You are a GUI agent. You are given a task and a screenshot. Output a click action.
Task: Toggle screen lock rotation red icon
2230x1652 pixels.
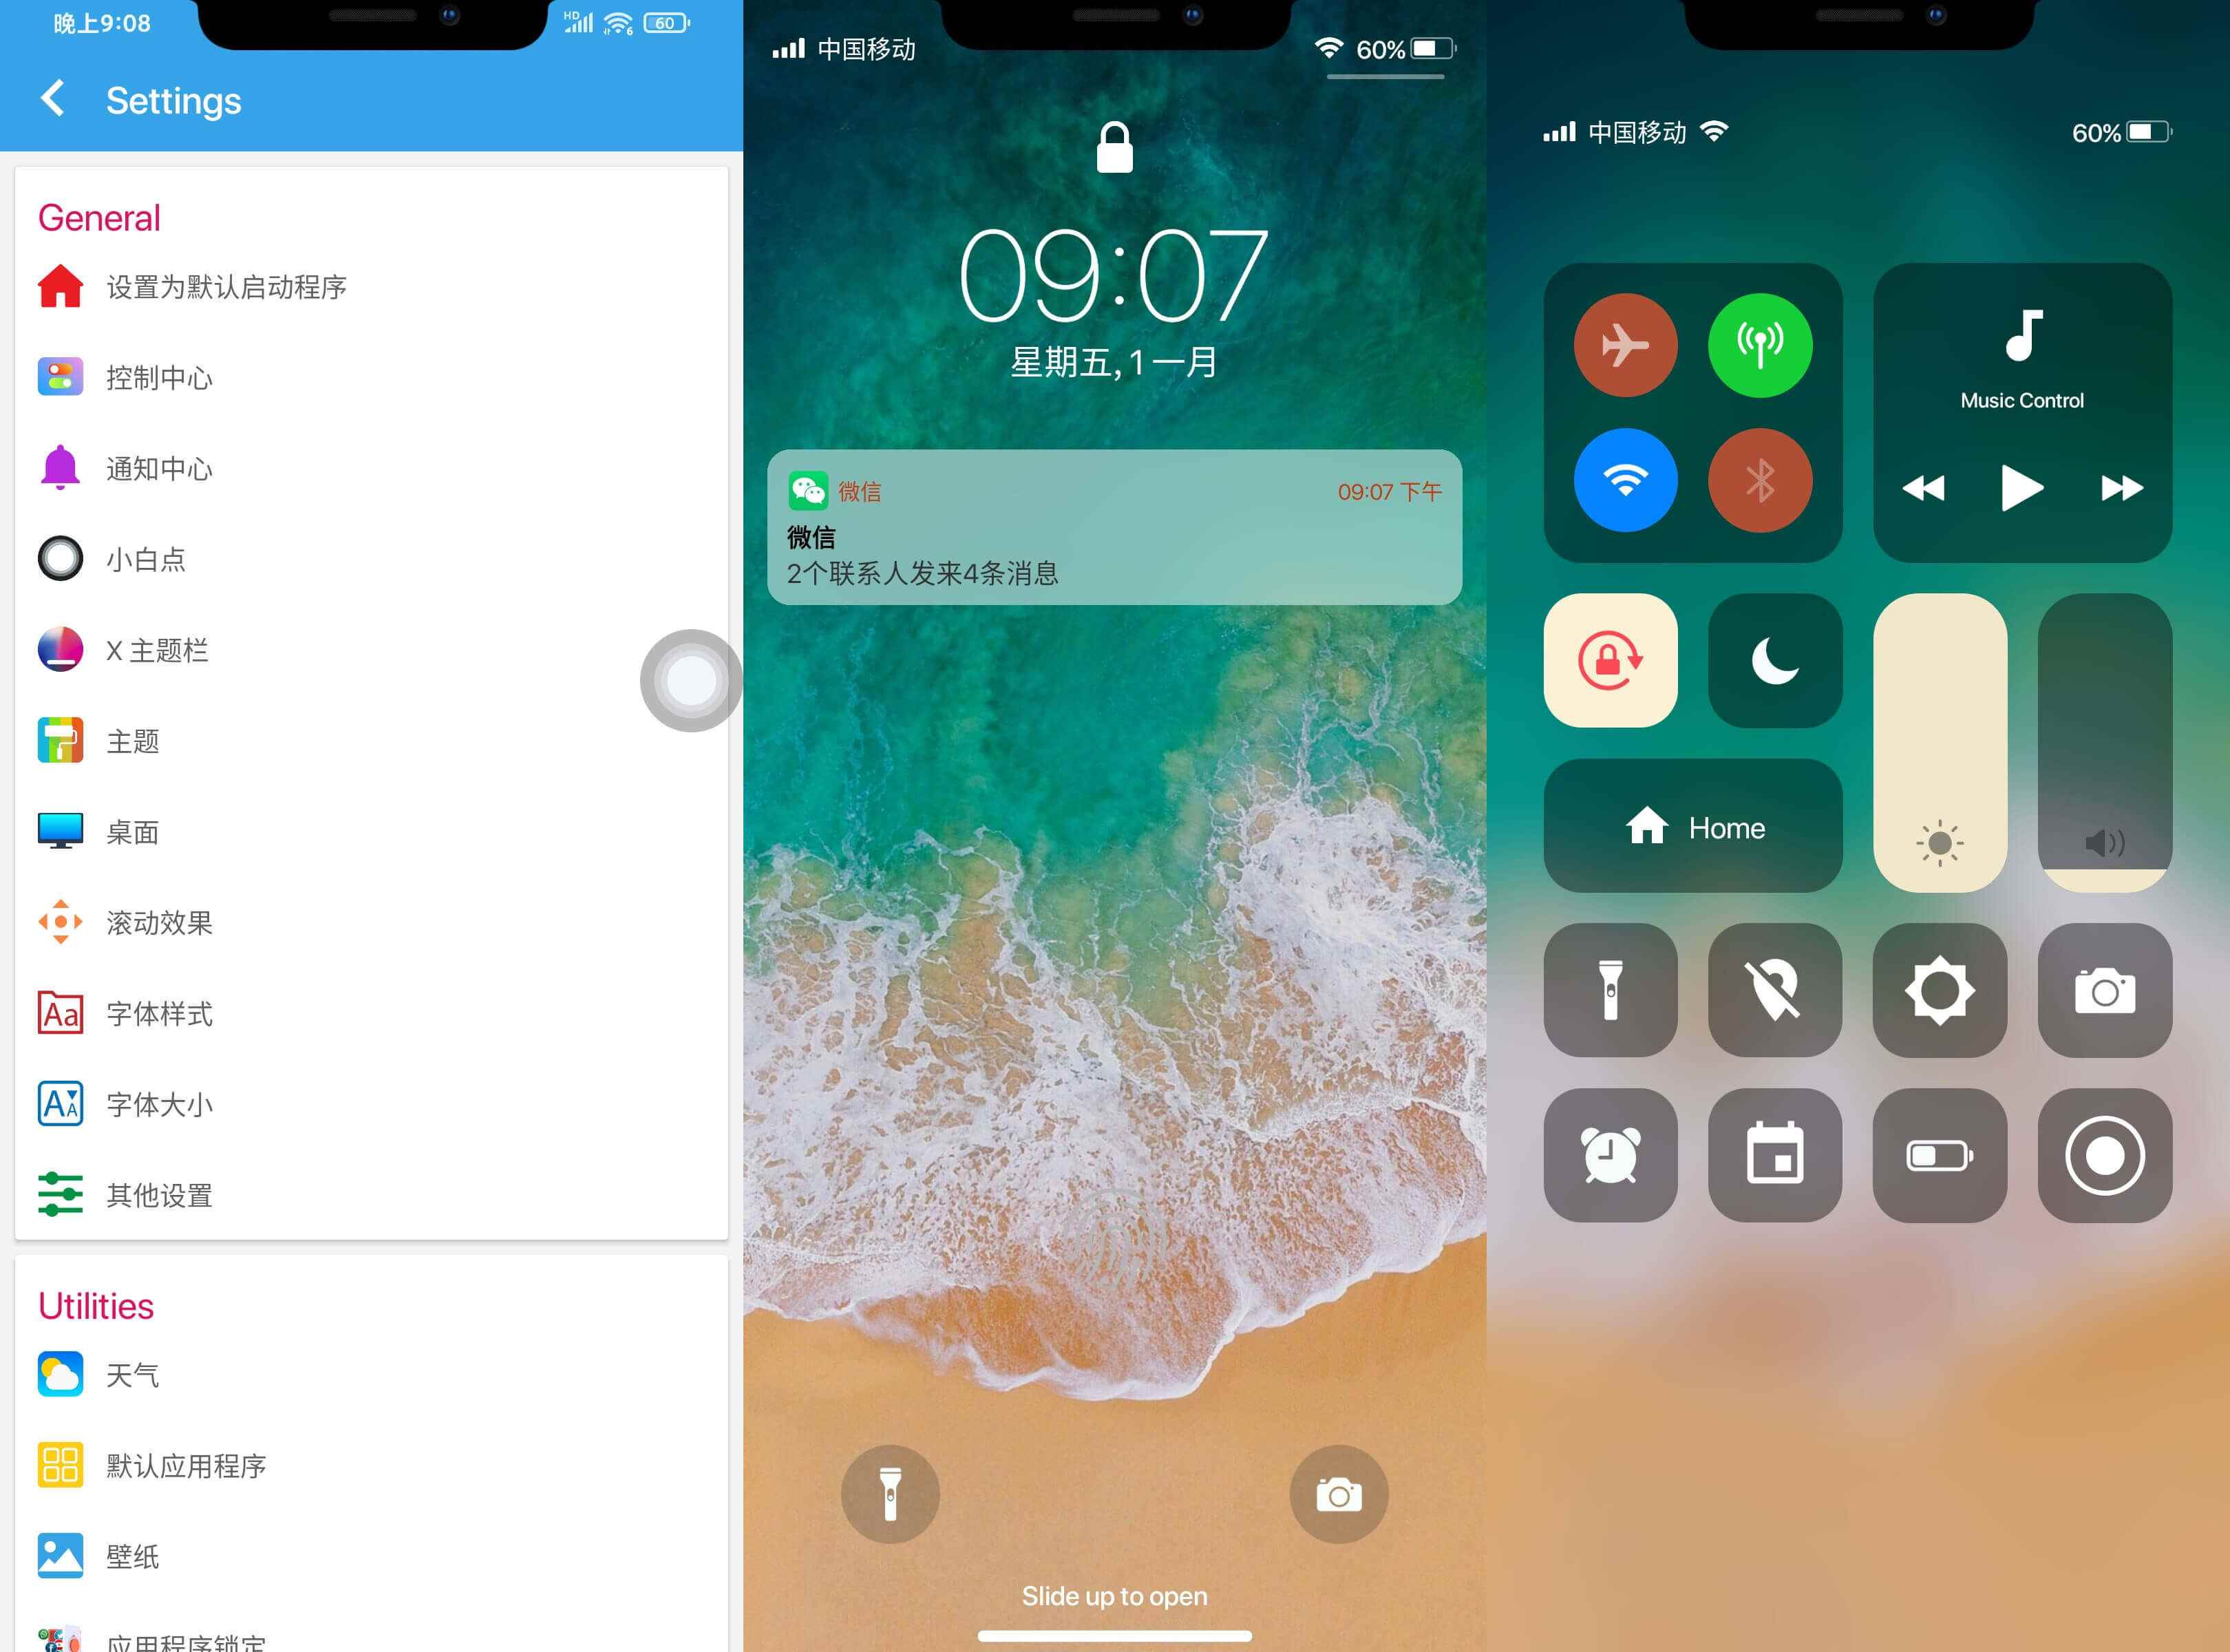pos(1611,661)
